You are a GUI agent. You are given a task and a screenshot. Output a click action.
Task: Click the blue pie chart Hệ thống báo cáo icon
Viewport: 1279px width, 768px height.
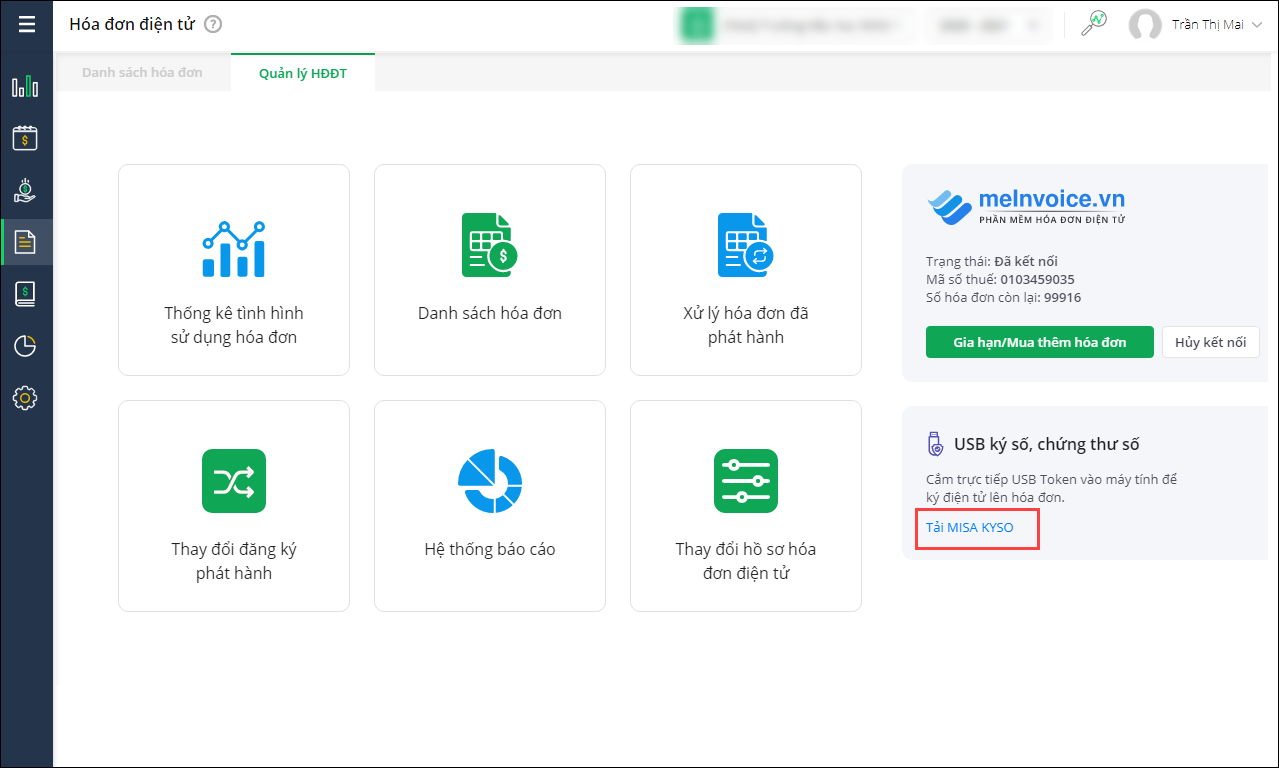pyautogui.click(x=490, y=481)
